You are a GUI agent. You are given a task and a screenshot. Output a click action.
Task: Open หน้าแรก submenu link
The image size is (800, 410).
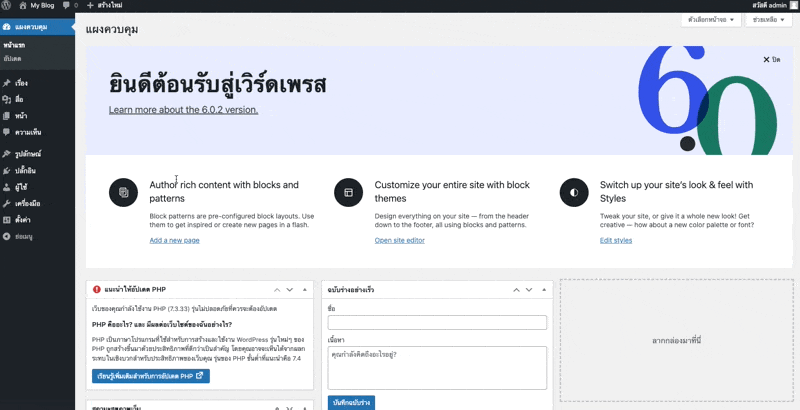coord(14,45)
